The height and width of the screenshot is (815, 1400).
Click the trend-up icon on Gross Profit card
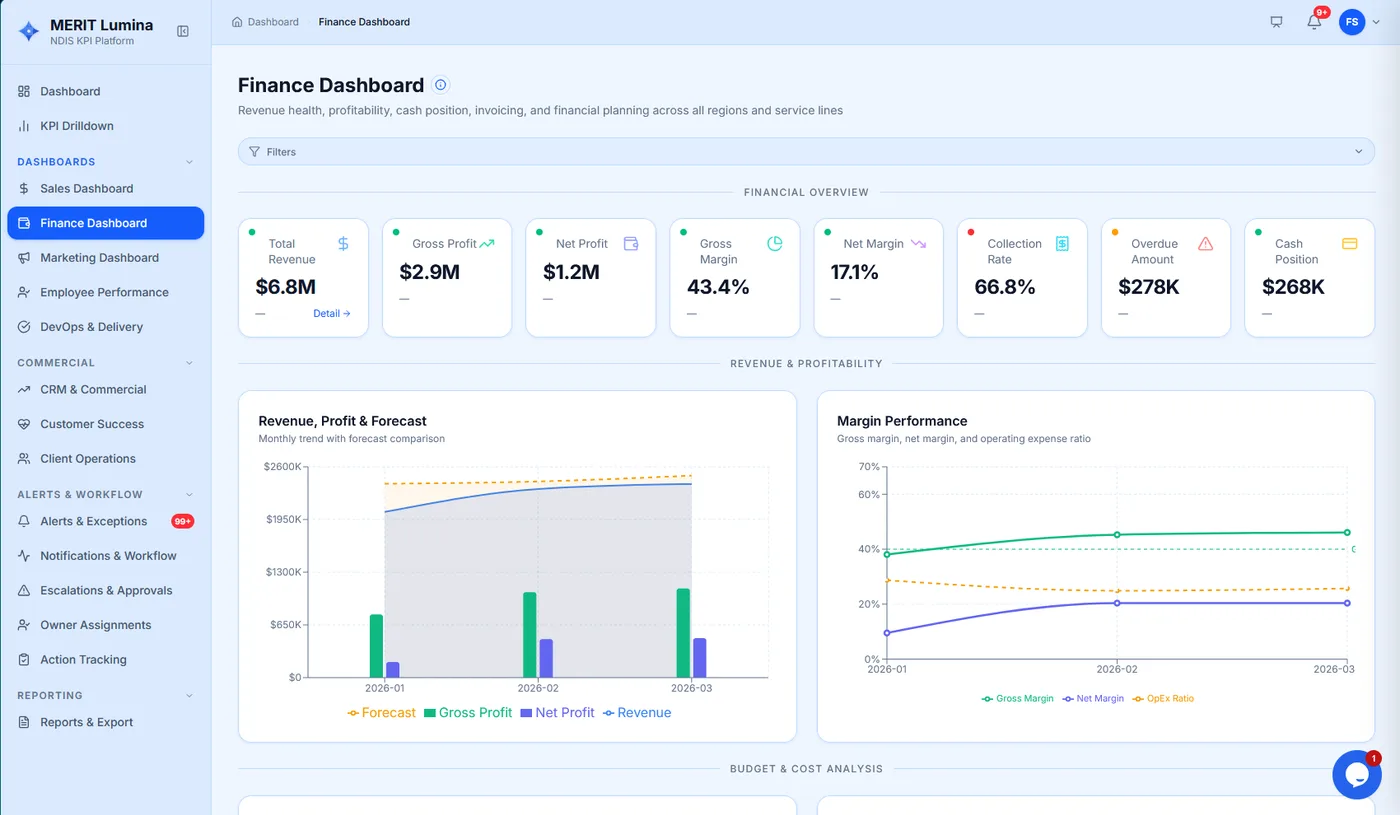[487, 243]
